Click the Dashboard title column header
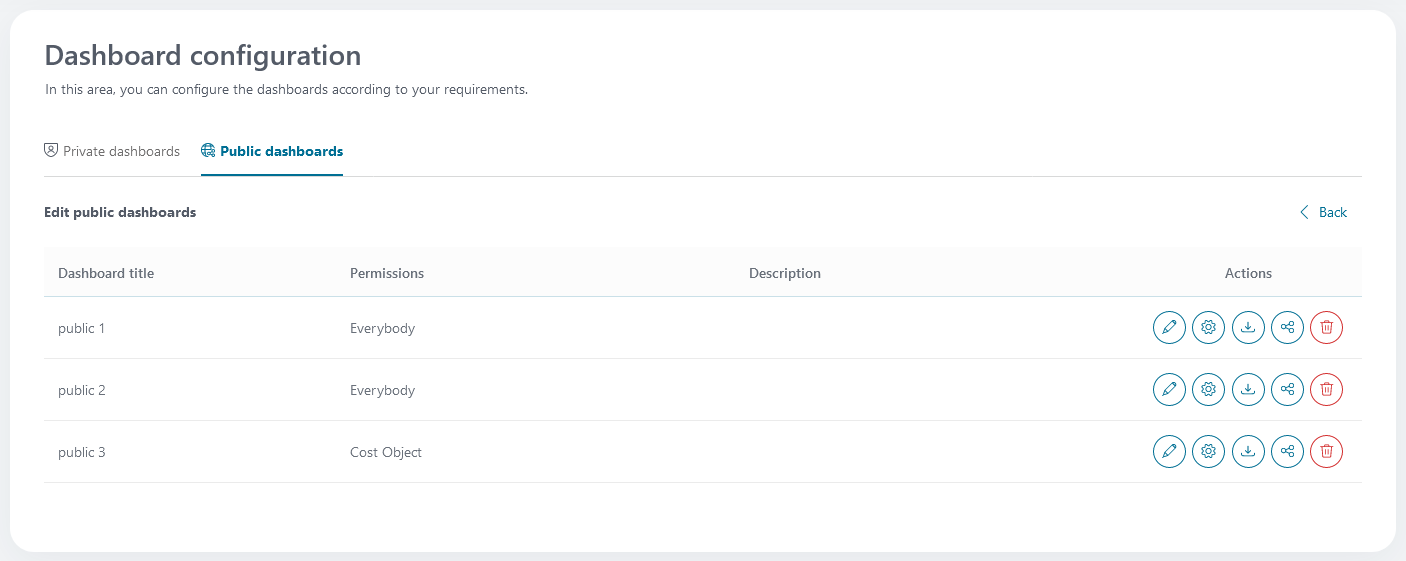1406x561 pixels. (106, 273)
